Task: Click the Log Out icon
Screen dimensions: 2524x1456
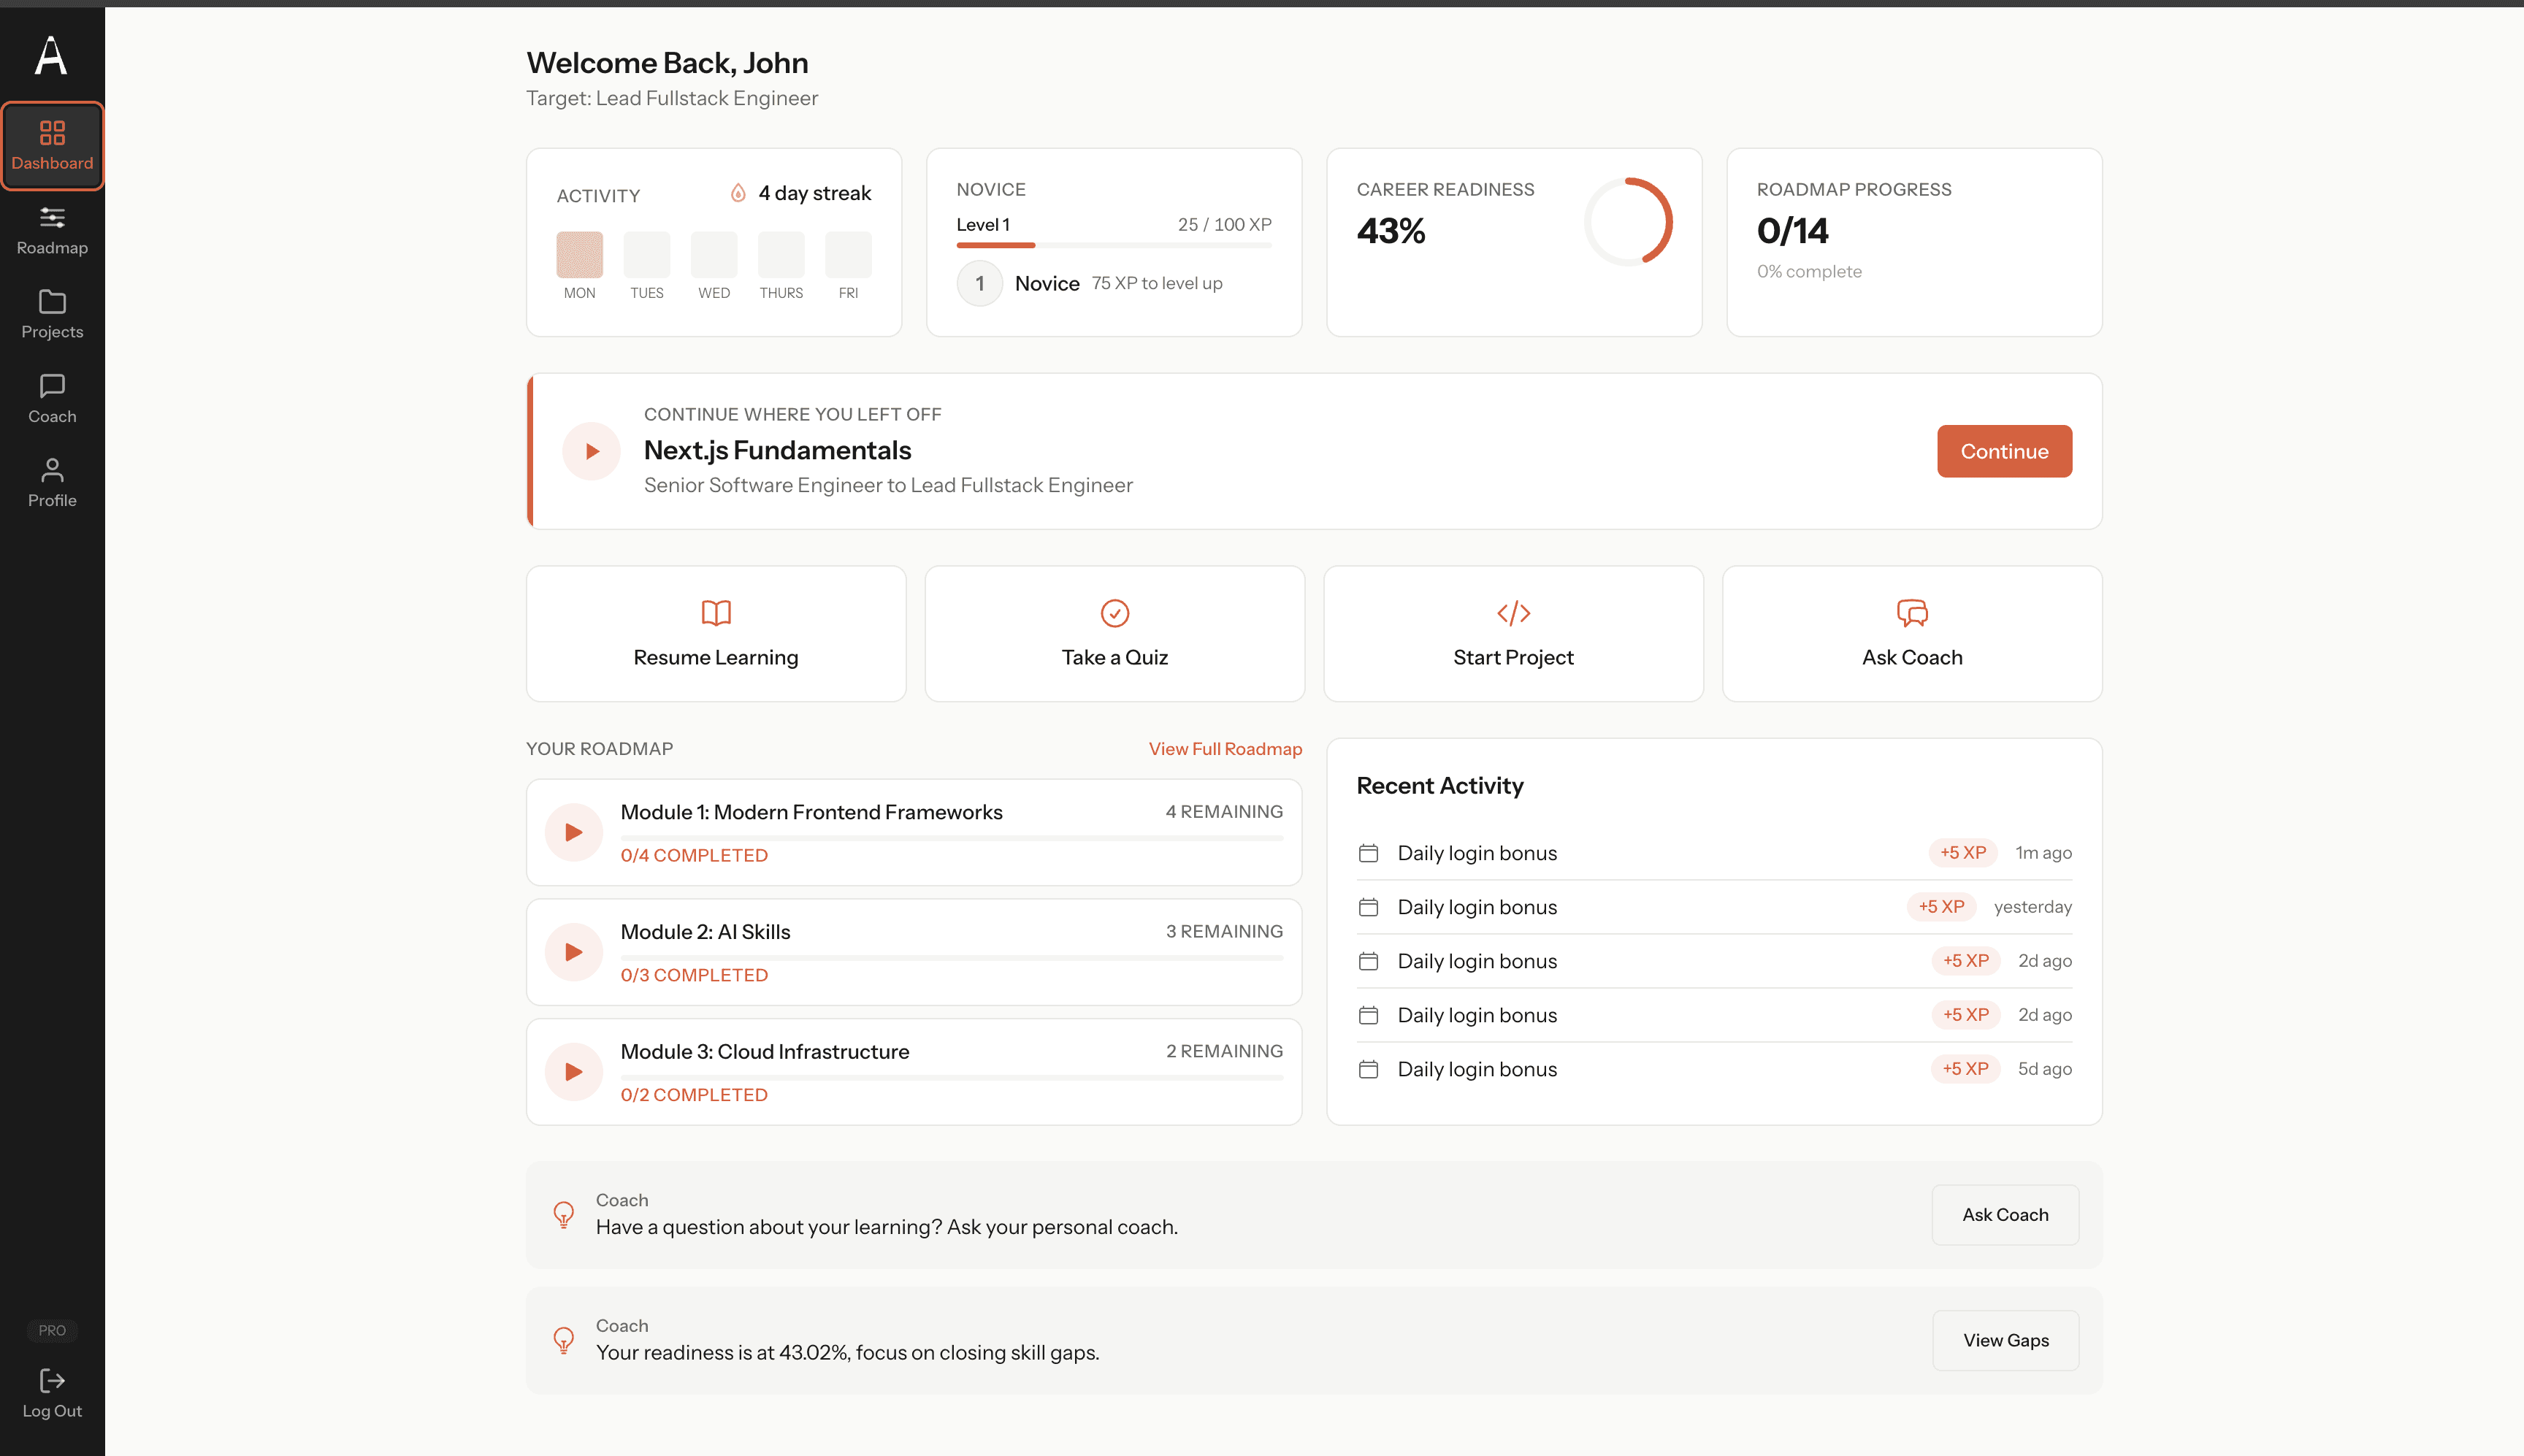Action: tap(52, 1381)
